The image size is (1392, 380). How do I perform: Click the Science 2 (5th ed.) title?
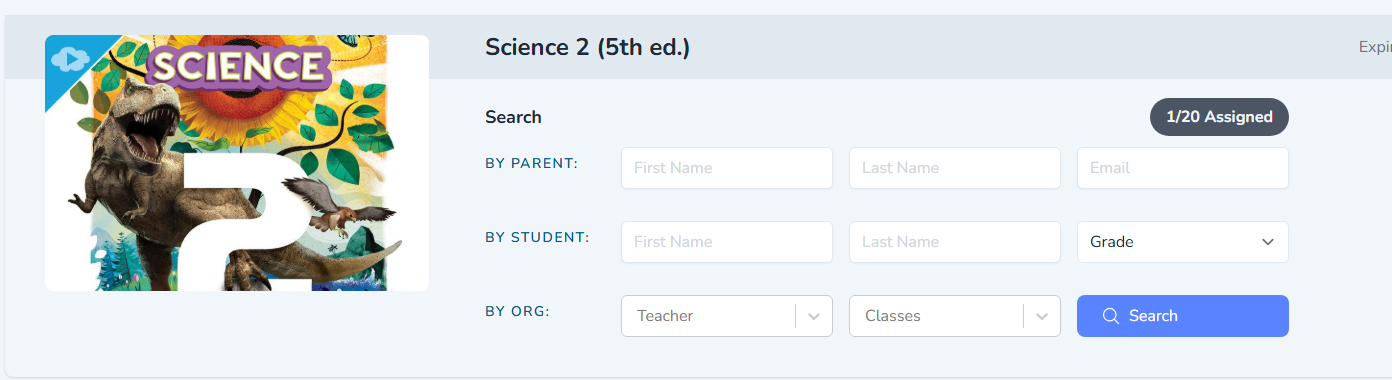[x=587, y=47]
